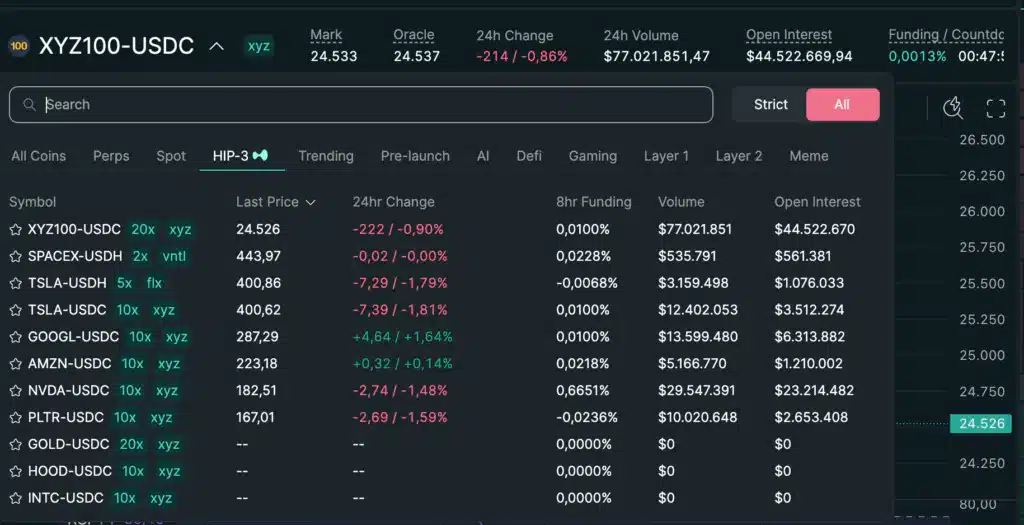Focus the Search input field
Image resolution: width=1024 pixels, height=525 pixels.
click(x=370, y=105)
